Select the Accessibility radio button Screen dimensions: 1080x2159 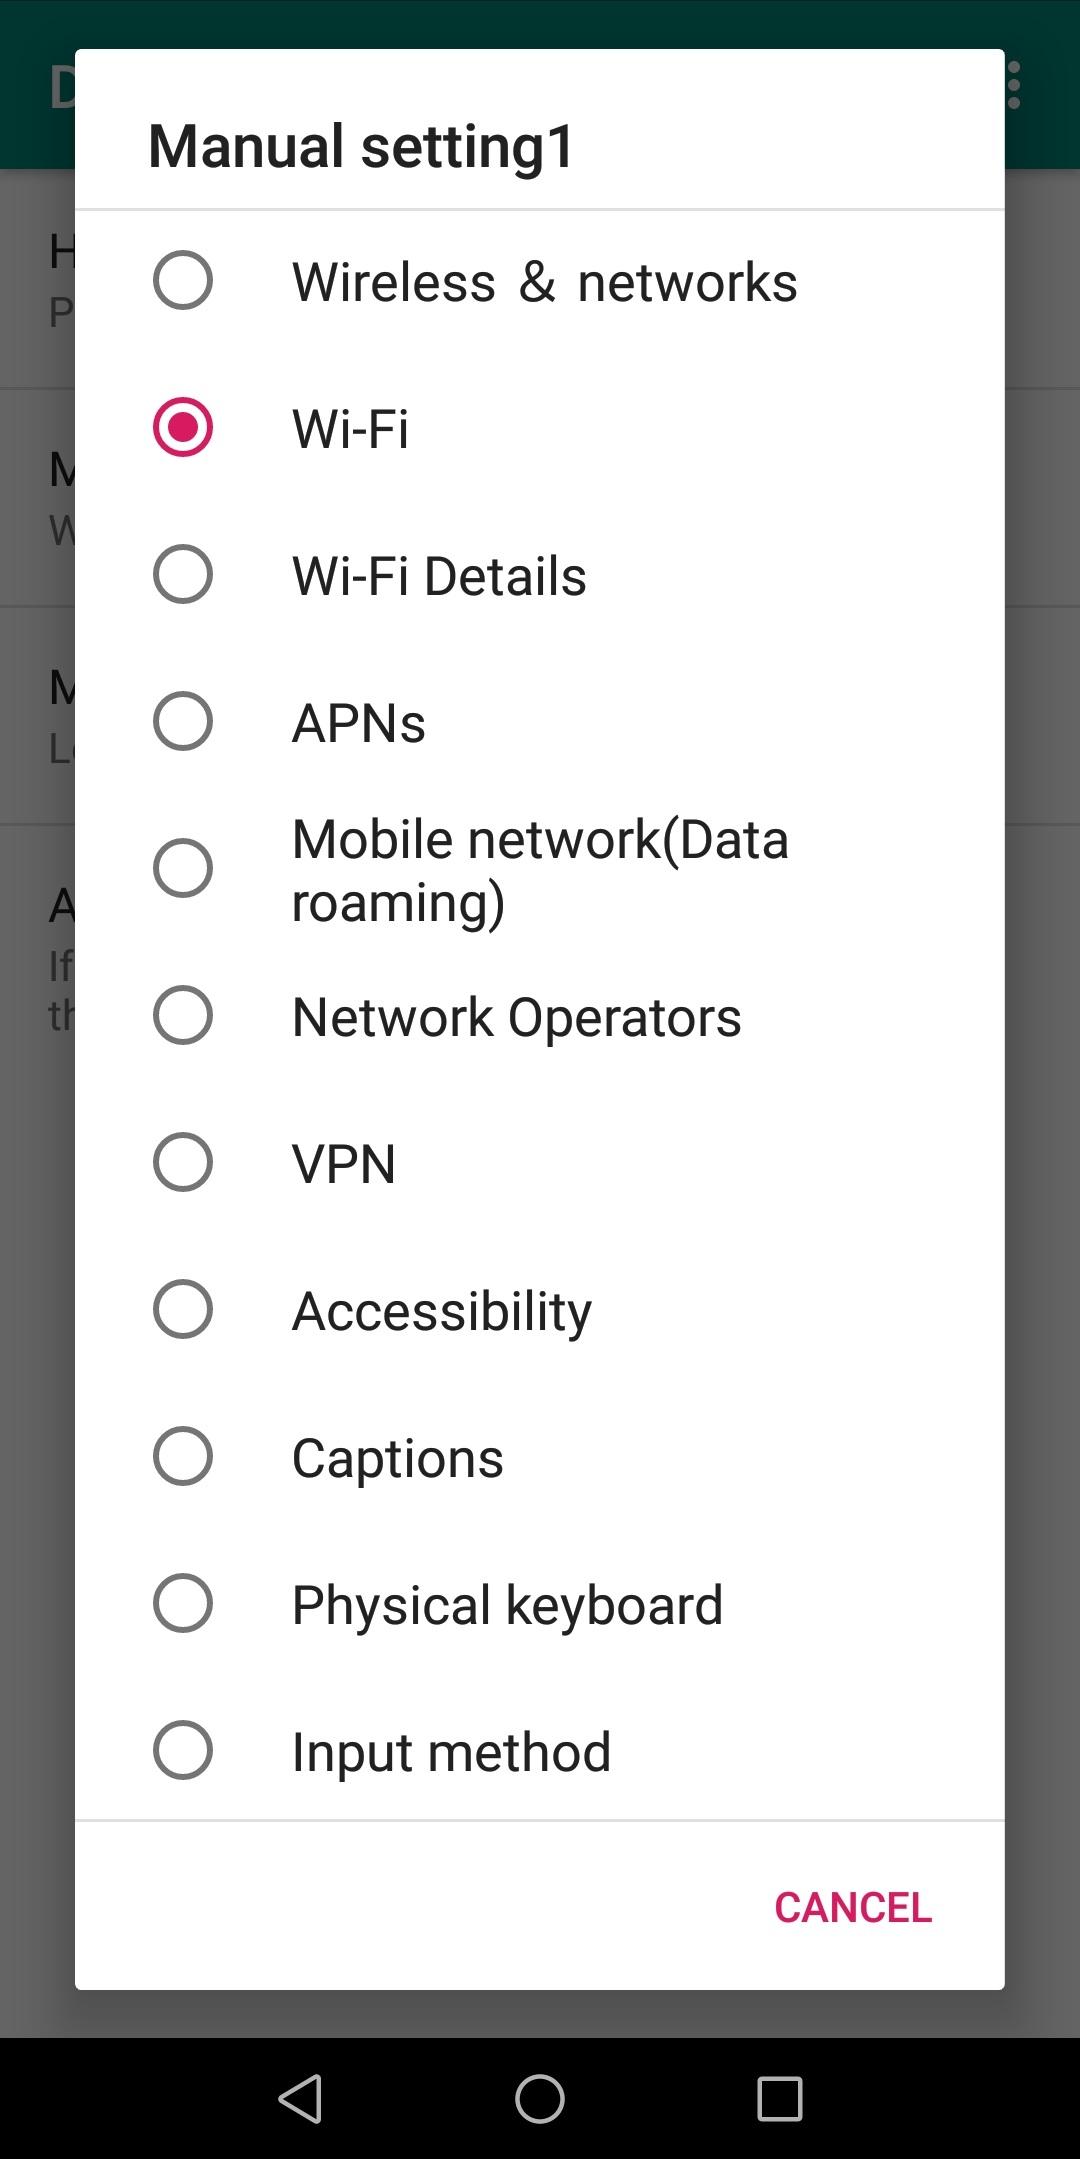182,1309
